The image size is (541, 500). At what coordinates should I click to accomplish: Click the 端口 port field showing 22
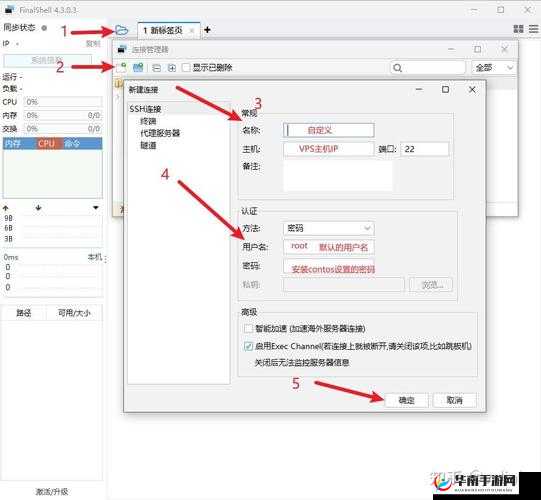425,149
